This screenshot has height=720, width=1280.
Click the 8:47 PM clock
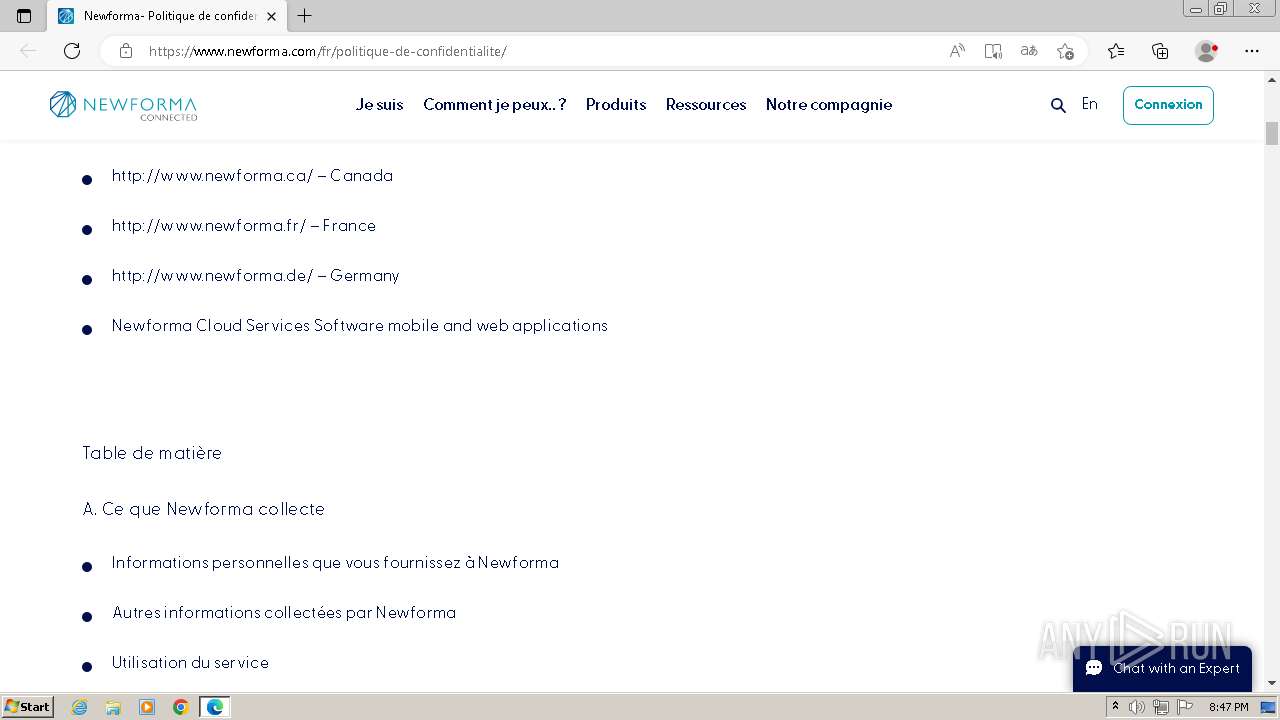(1228, 707)
